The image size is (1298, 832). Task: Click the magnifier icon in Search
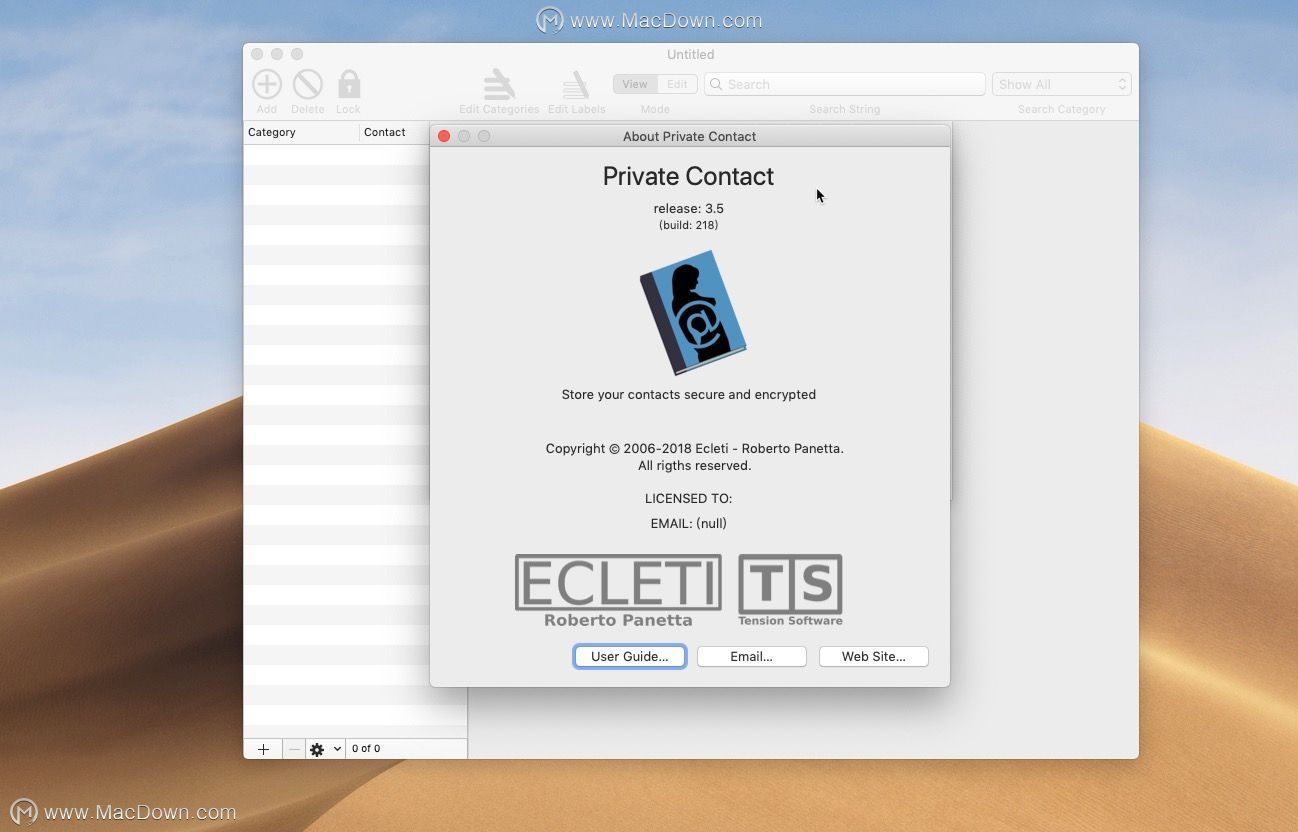pyautogui.click(x=715, y=84)
